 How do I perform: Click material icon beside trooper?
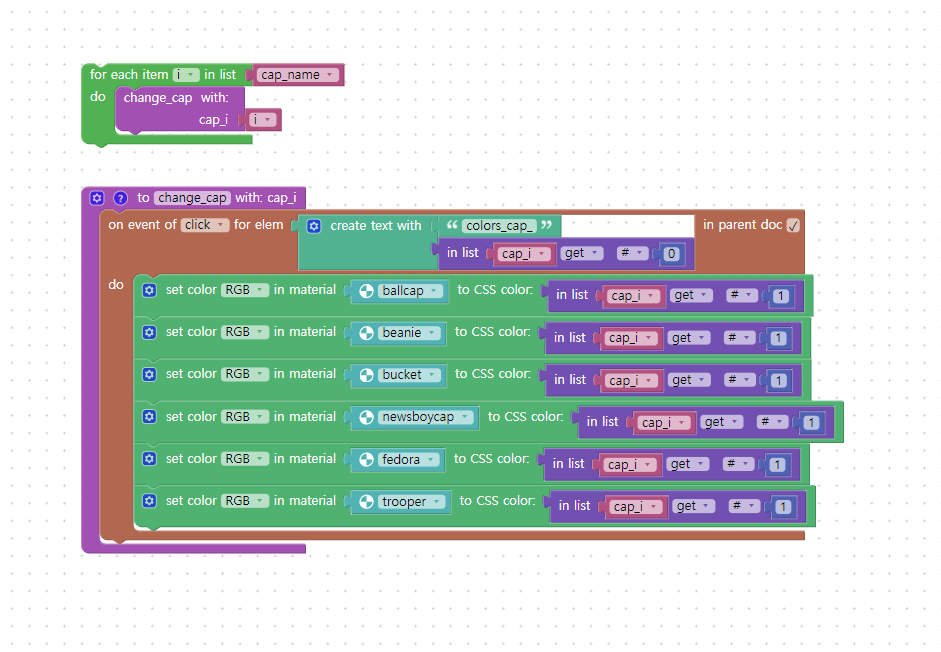(x=366, y=502)
